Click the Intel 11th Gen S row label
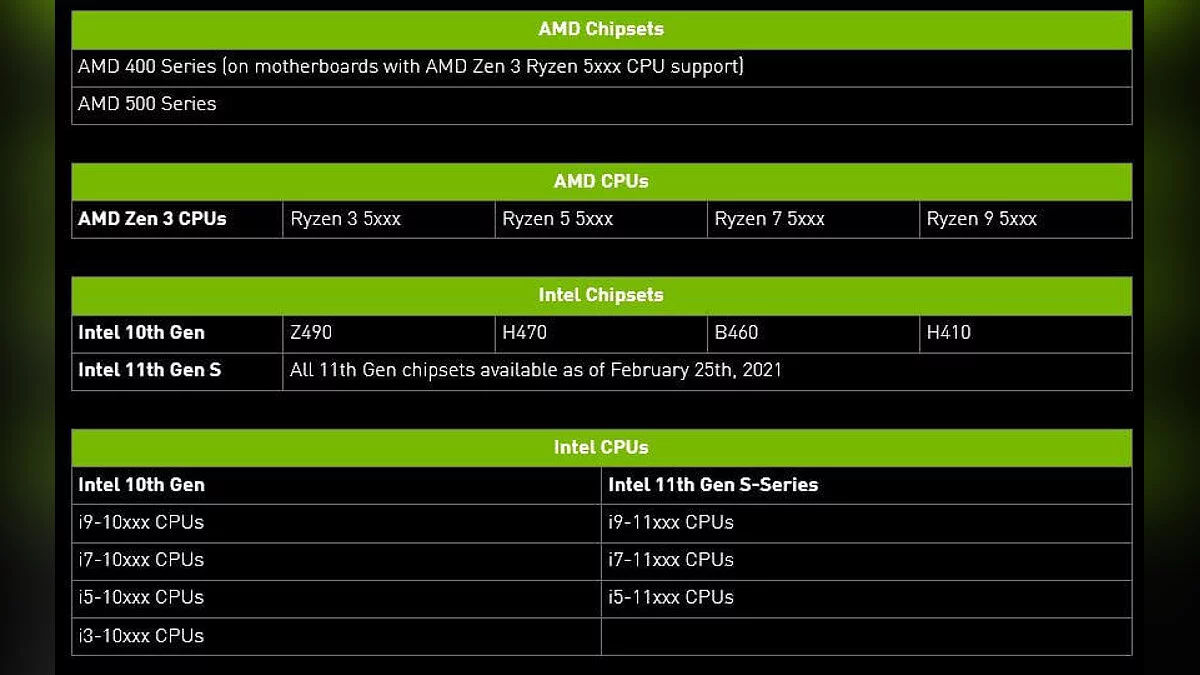Viewport: 1200px width, 675px height. pyautogui.click(x=150, y=370)
